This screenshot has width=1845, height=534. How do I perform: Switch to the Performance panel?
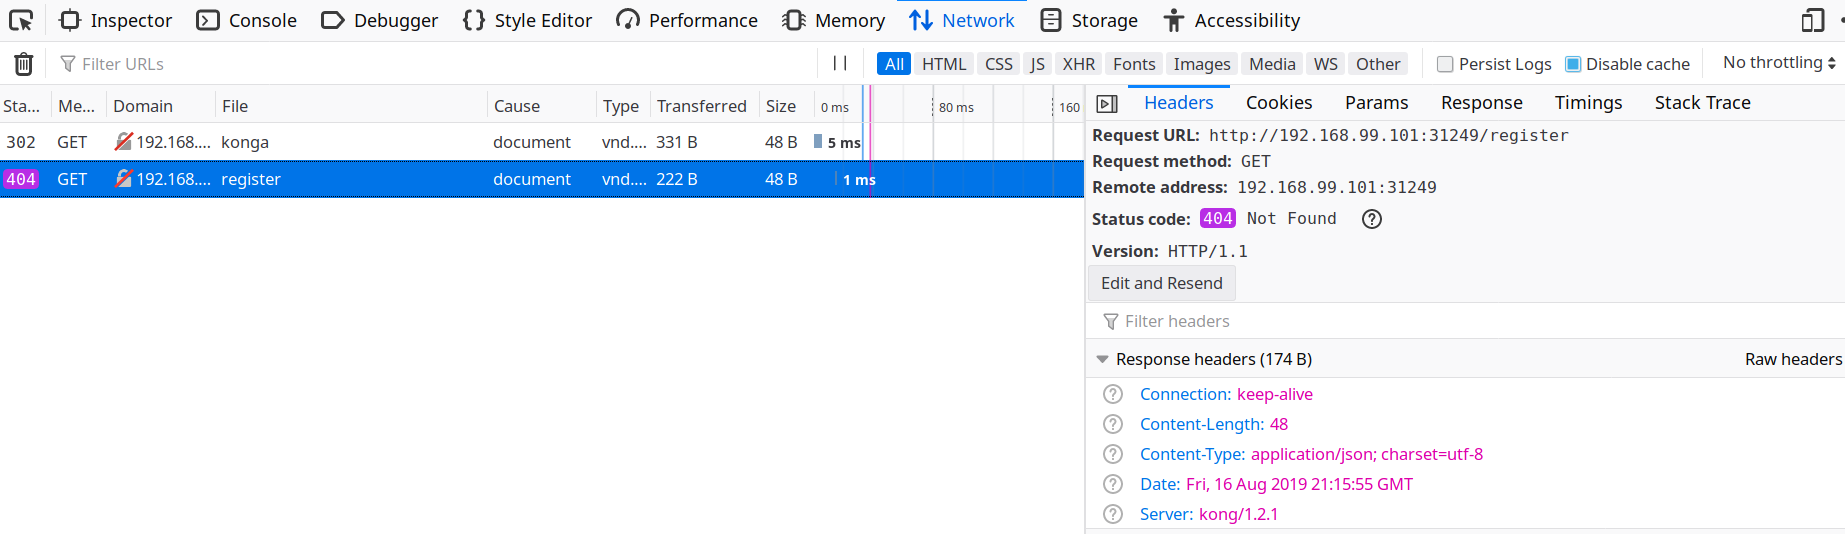click(x=687, y=20)
